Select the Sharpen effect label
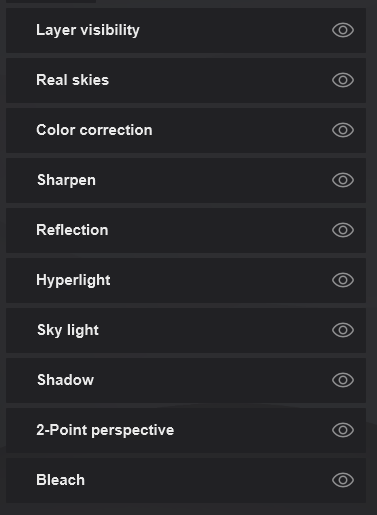 (66, 180)
